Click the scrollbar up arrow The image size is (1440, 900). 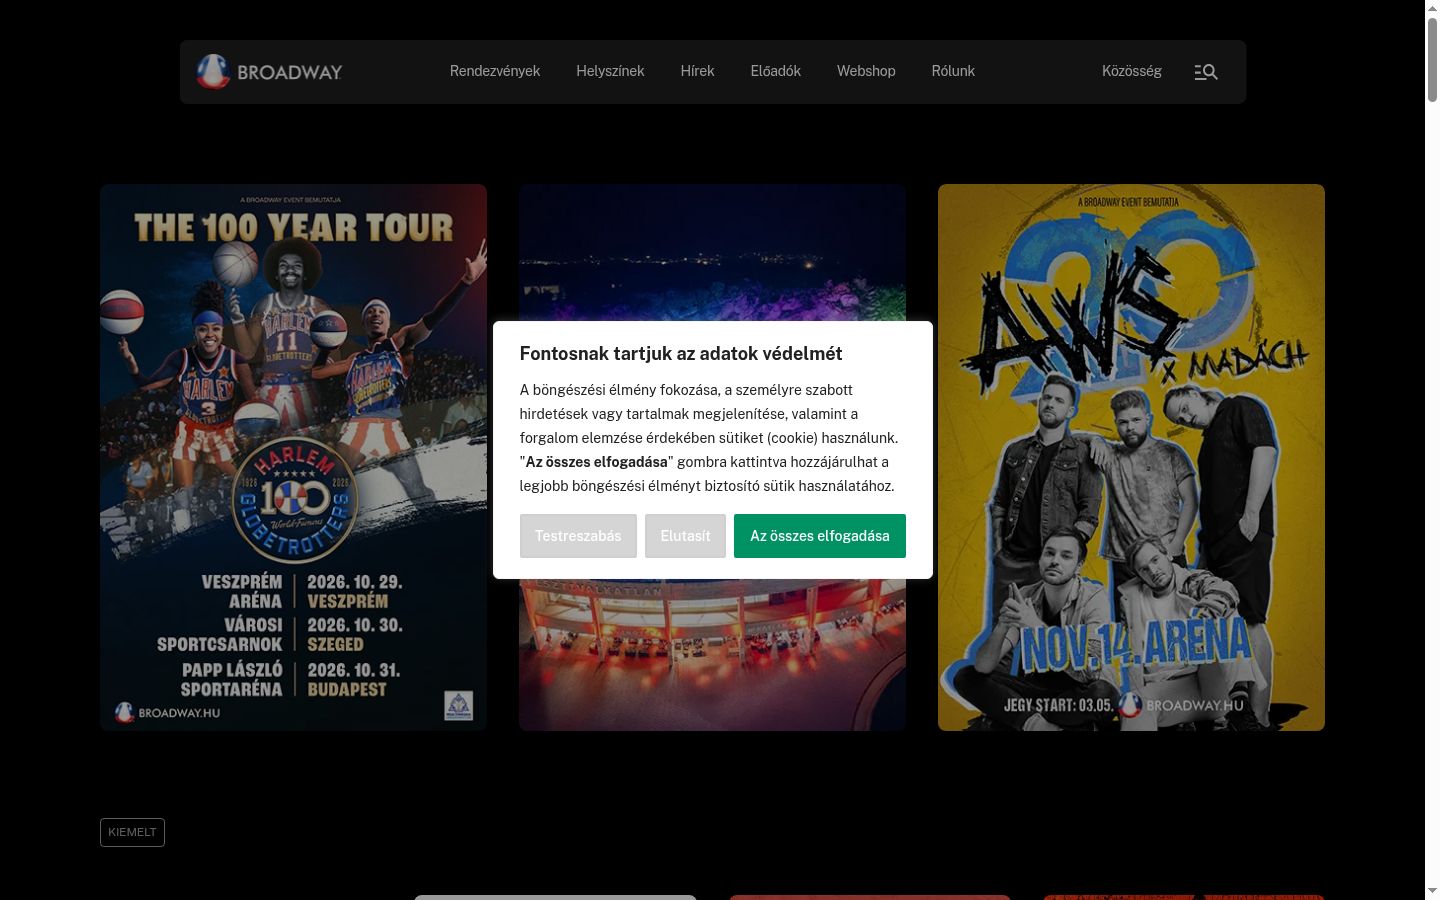1432,8
